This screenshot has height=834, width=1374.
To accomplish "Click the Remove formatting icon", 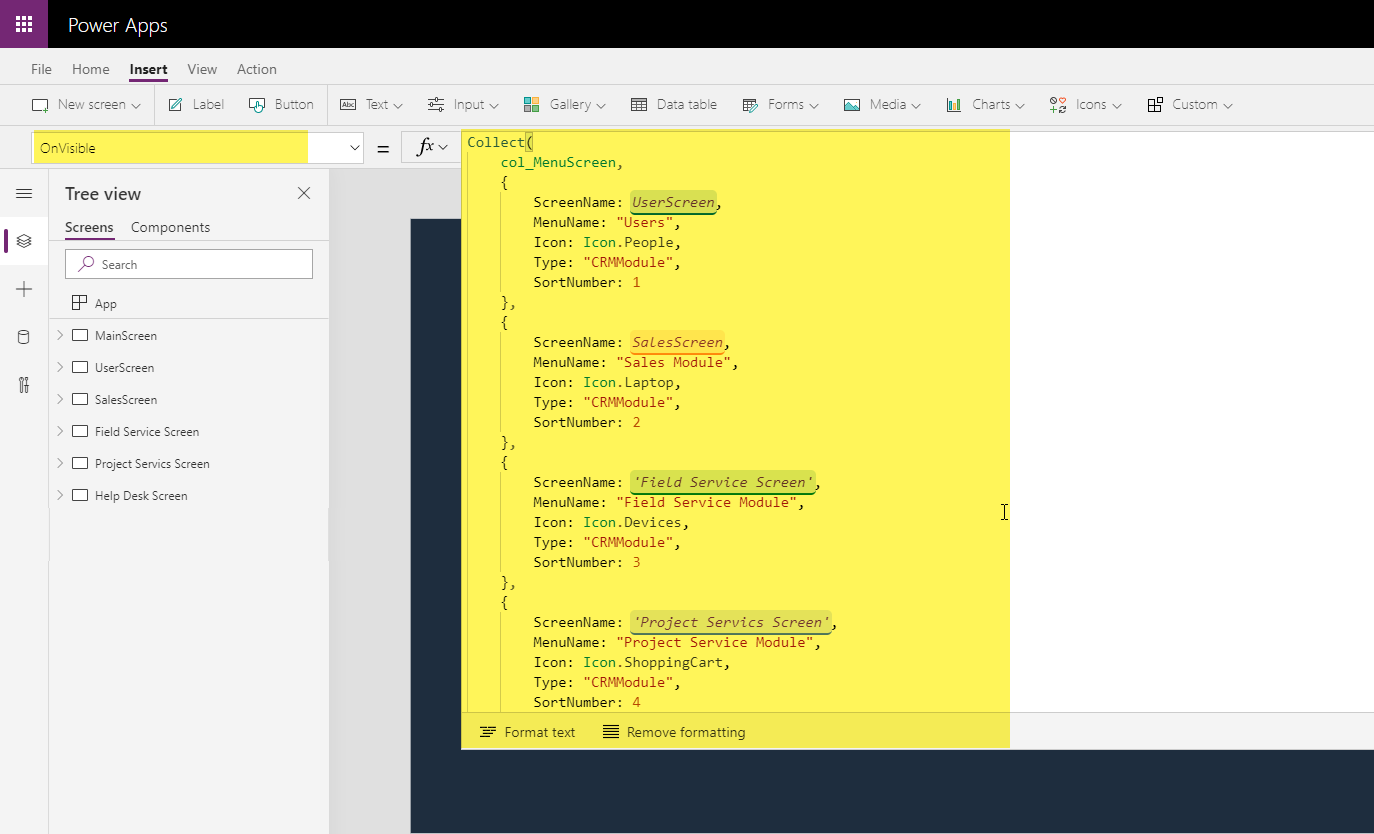I will (611, 732).
